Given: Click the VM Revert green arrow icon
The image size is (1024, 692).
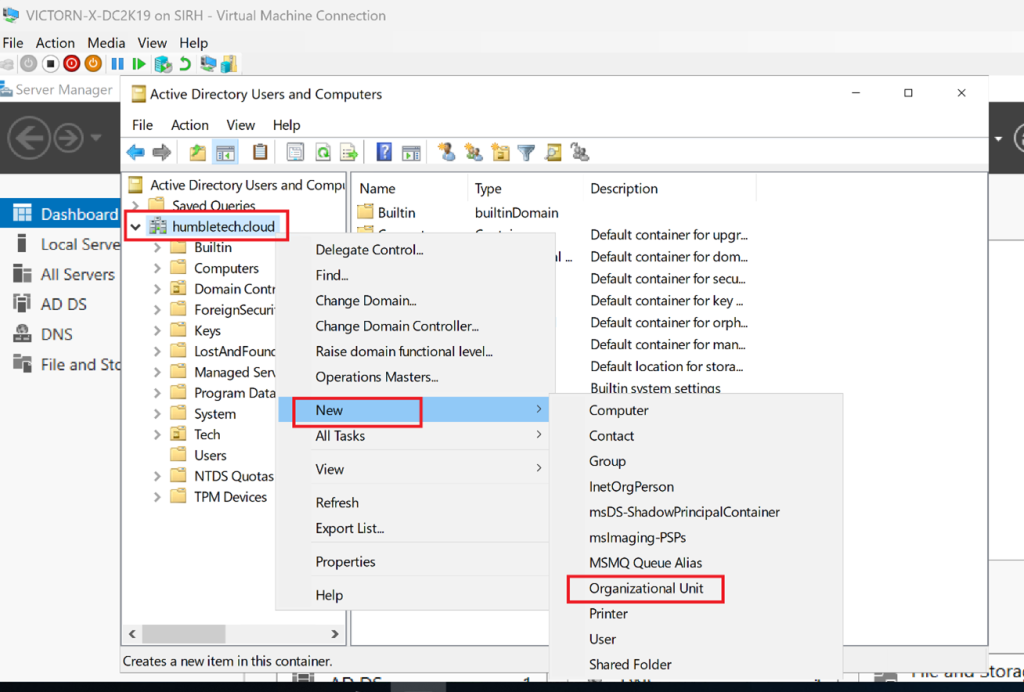Looking at the screenshot, I should pos(185,64).
